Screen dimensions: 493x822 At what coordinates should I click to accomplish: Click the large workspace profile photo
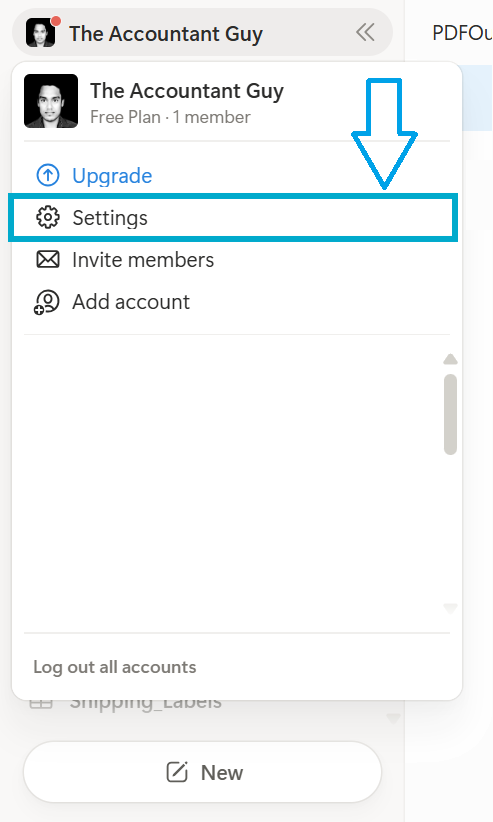(51, 101)
